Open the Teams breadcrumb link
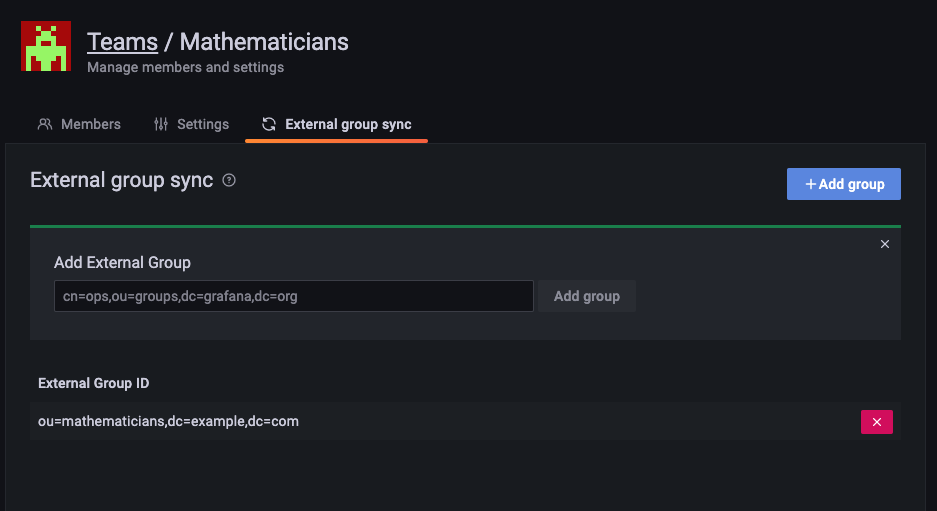 (122, 42)
